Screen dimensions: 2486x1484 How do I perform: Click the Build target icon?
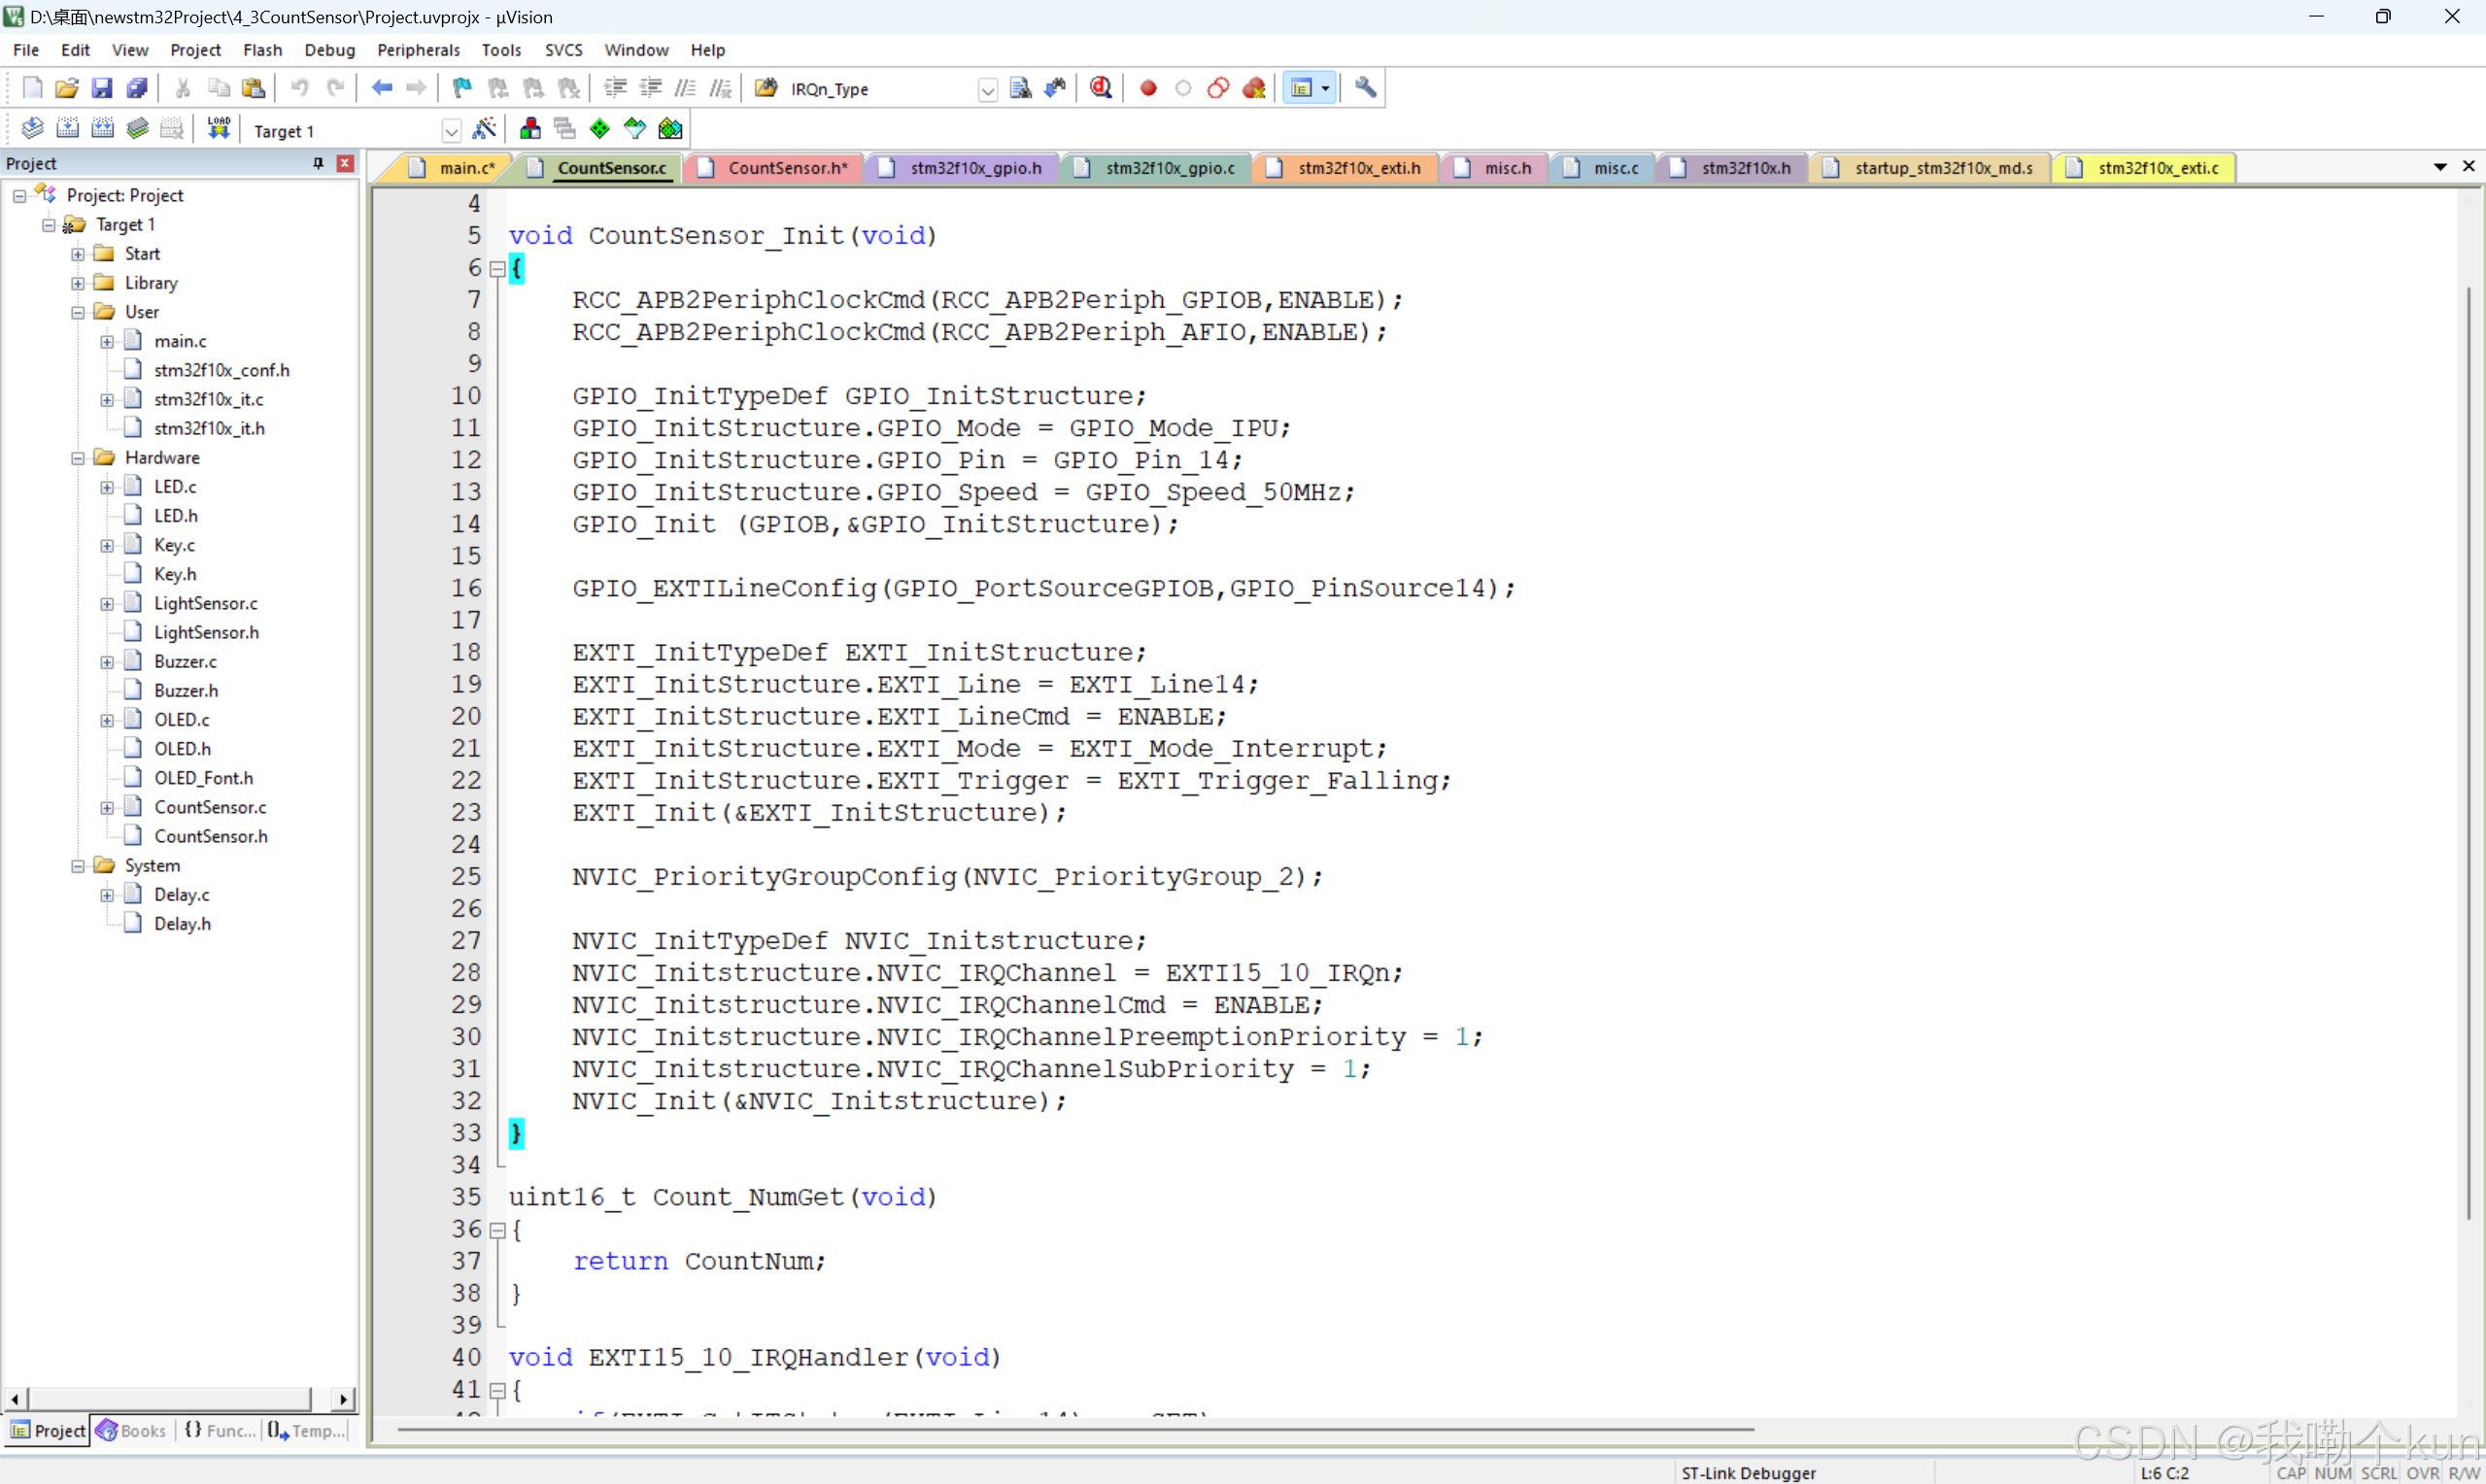pyautogui.click(x=67, y=129)
